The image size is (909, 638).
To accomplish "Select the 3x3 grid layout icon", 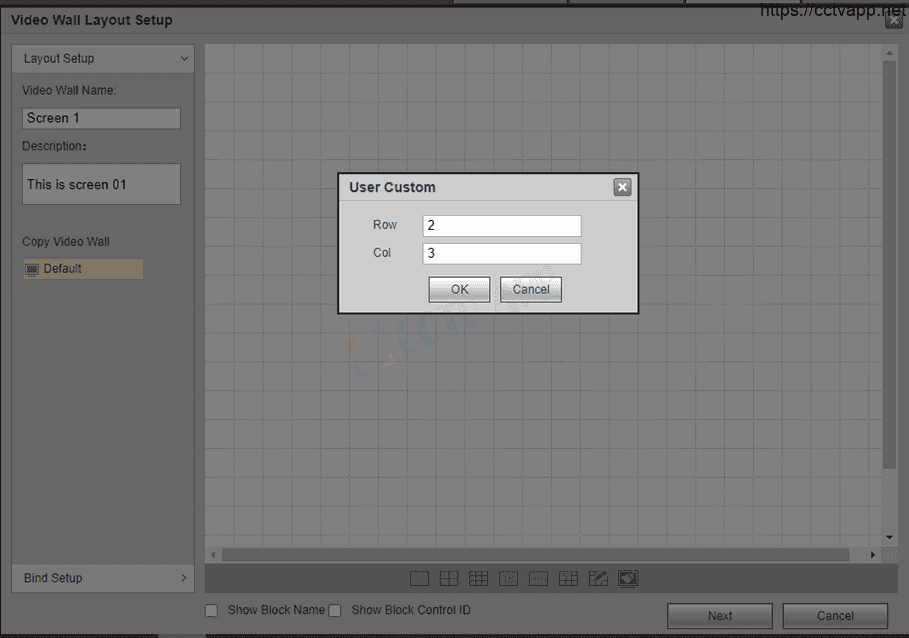I will [479, 578].
